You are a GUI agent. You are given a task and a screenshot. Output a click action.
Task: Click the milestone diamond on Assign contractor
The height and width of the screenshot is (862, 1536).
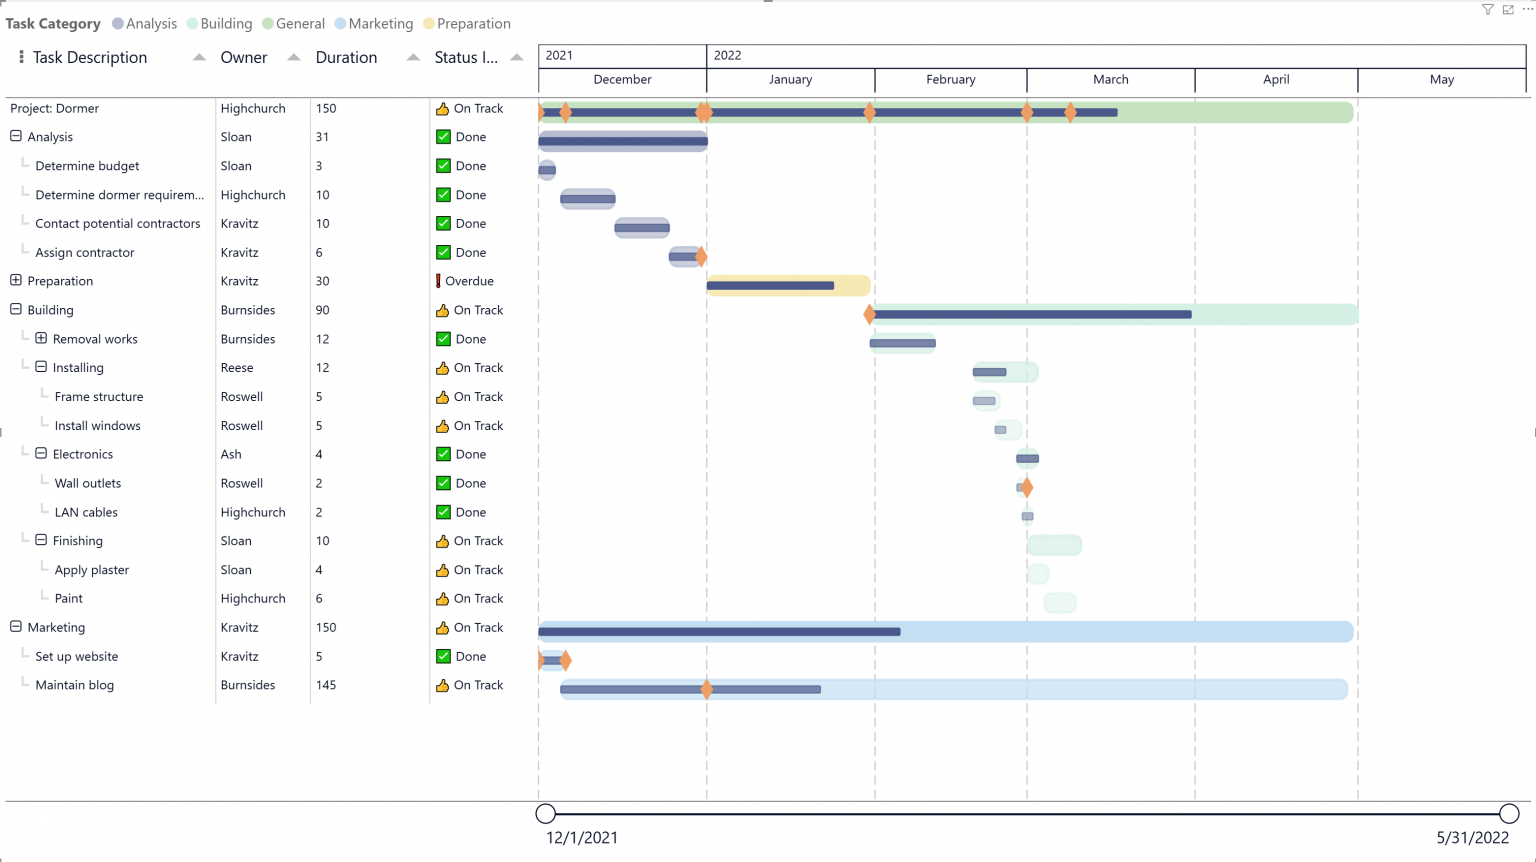point(700,257)
